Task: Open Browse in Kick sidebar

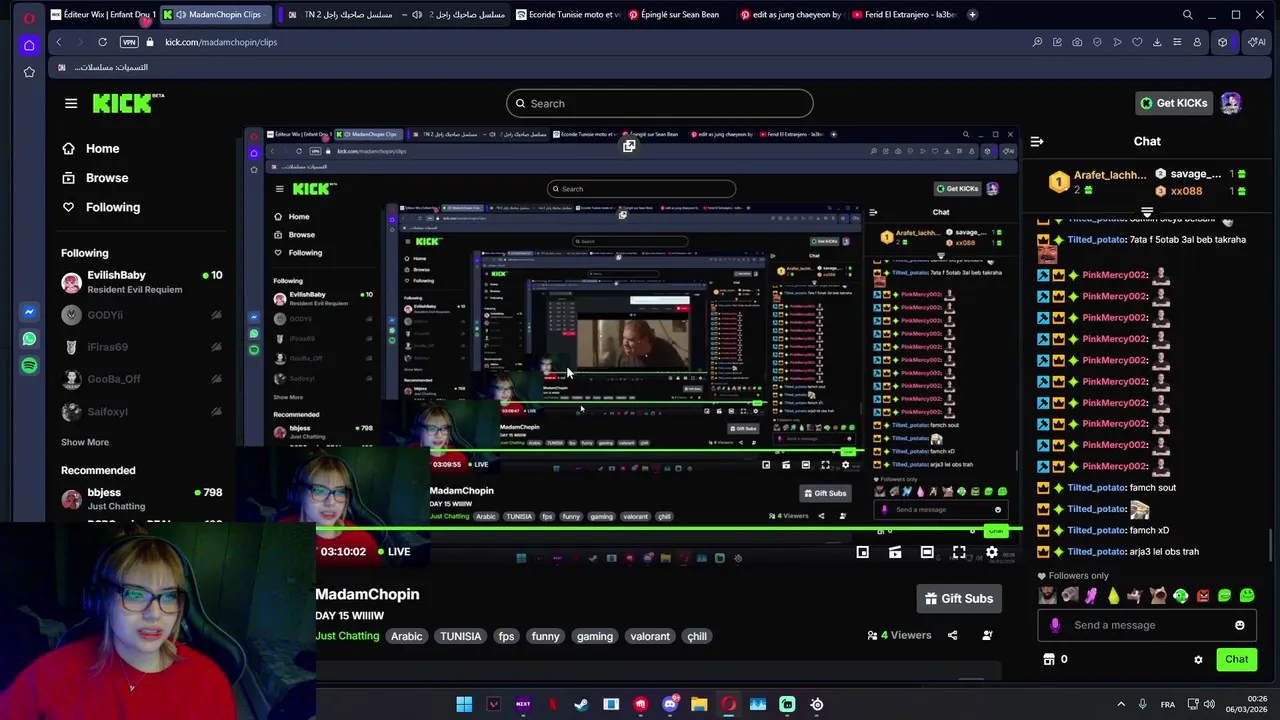Action: coord(94,178)
